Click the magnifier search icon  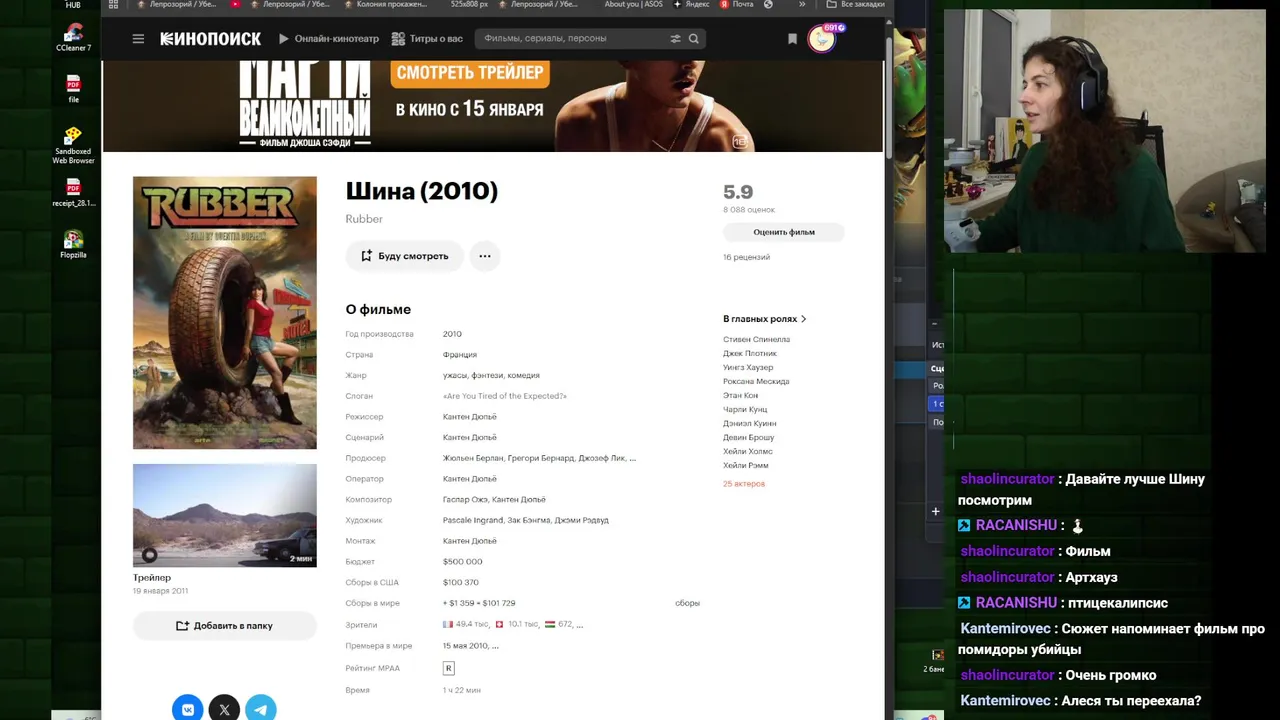coord(694,39)
